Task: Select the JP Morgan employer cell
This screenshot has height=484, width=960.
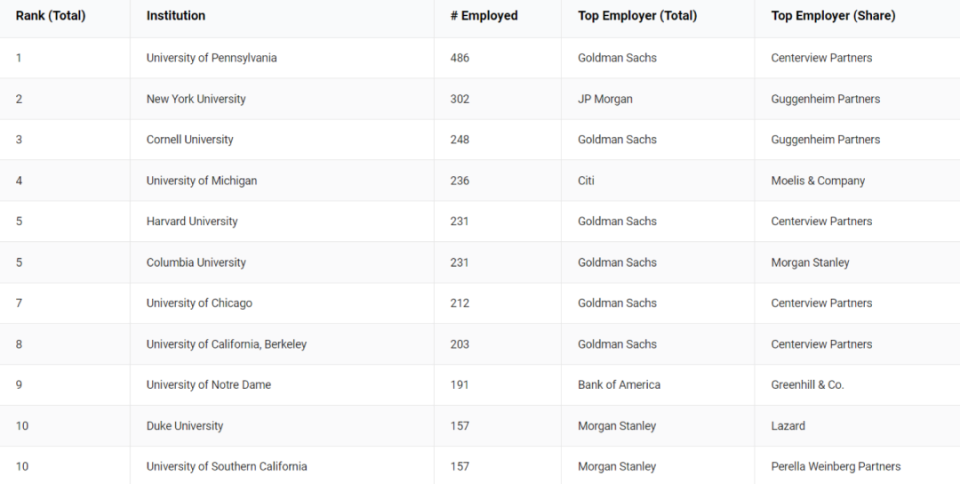Action: pyautogui.click(x=605, y=99)
